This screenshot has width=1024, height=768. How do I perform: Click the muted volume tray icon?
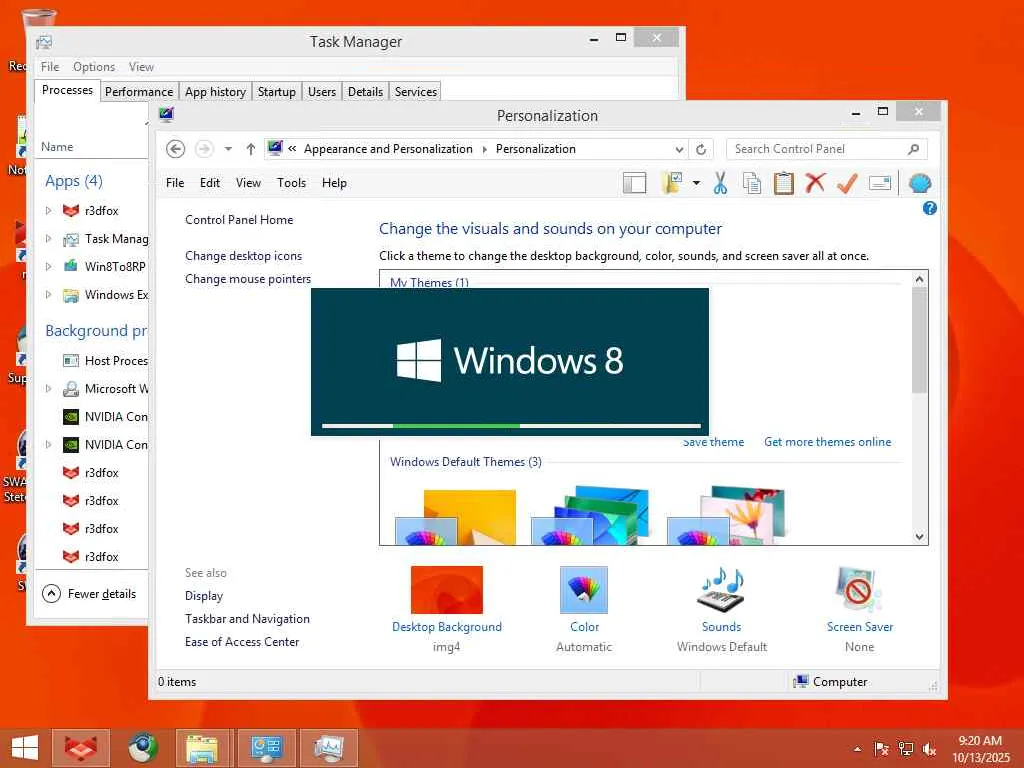coord(929,749)
